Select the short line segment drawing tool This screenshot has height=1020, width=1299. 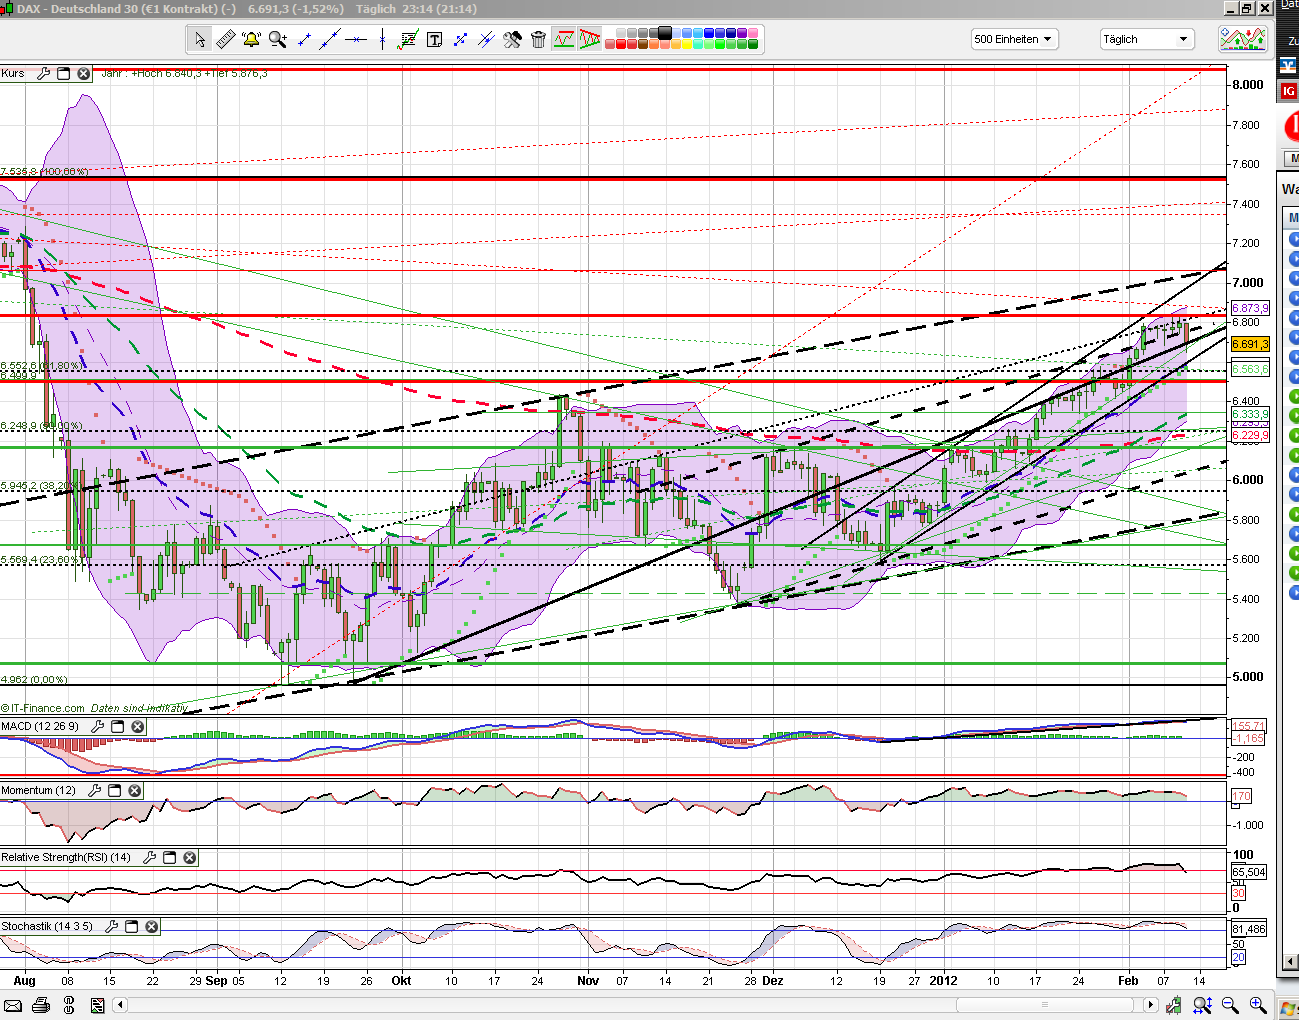point(304,39)
